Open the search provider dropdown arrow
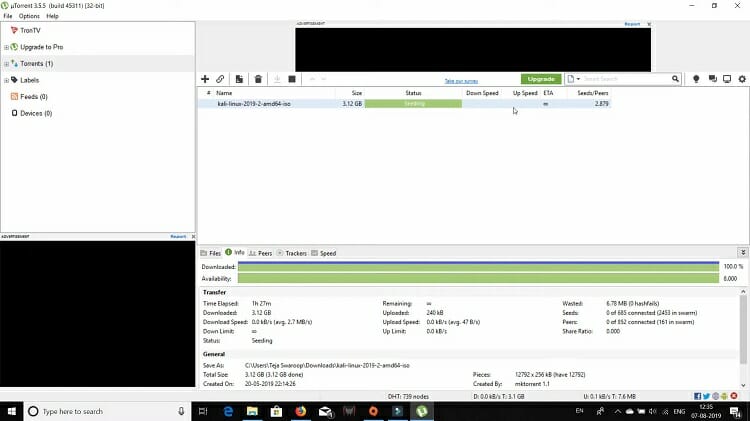Viewport: 750px width, 421px height. click(x=578, y=79)
